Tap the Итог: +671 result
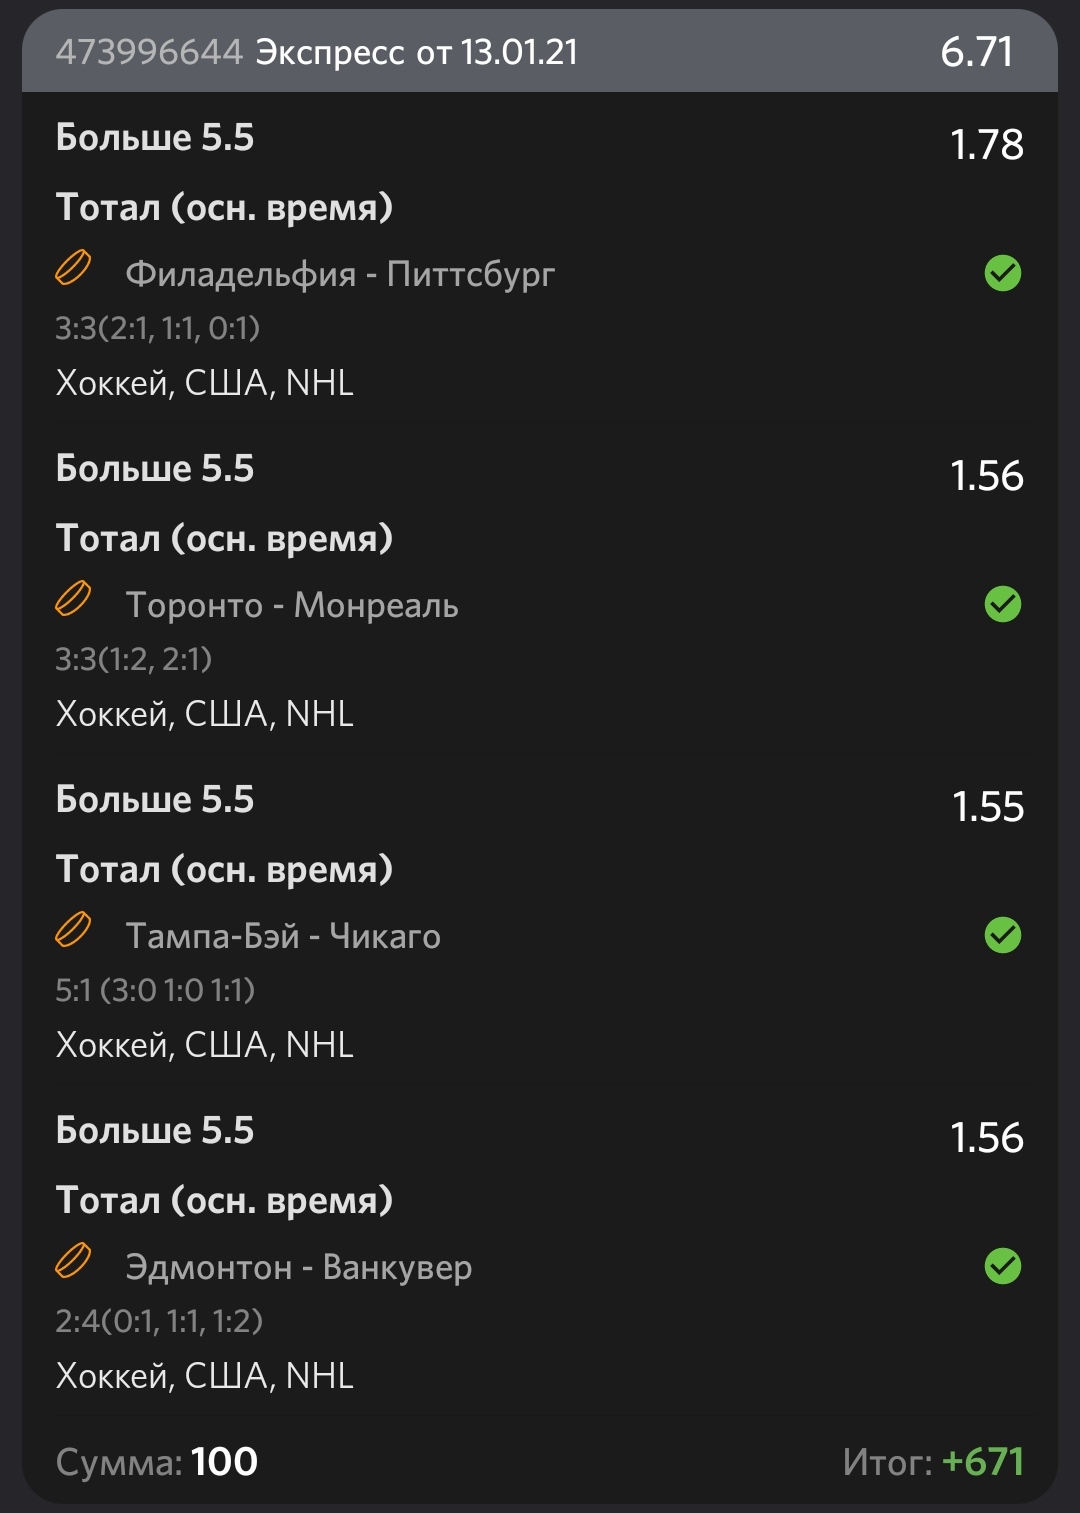This screenshot has width=1080, height=1513. (x=933, y=1462)
